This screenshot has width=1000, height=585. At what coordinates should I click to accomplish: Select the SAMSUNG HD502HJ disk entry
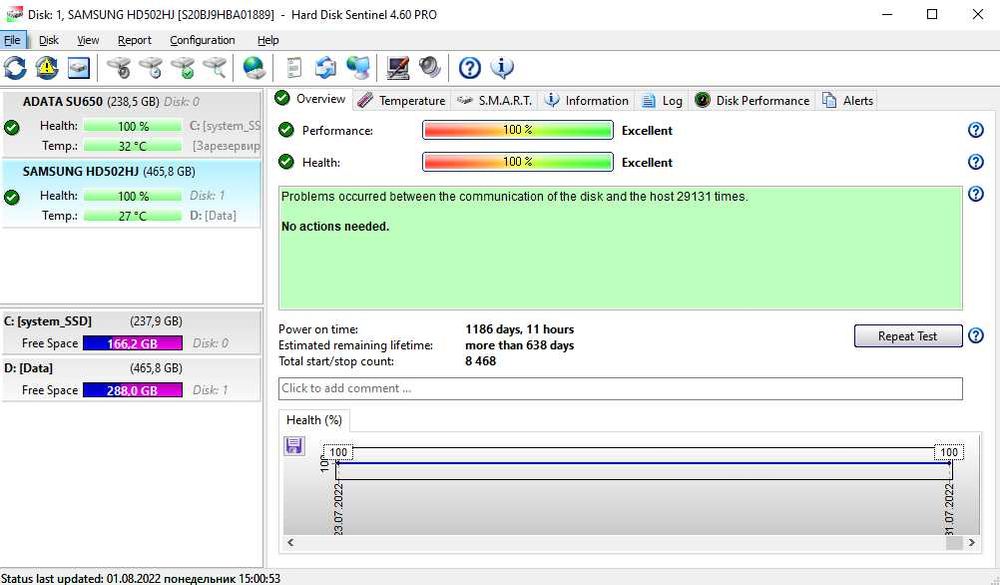pyautogui.click(x=131, y=193)
